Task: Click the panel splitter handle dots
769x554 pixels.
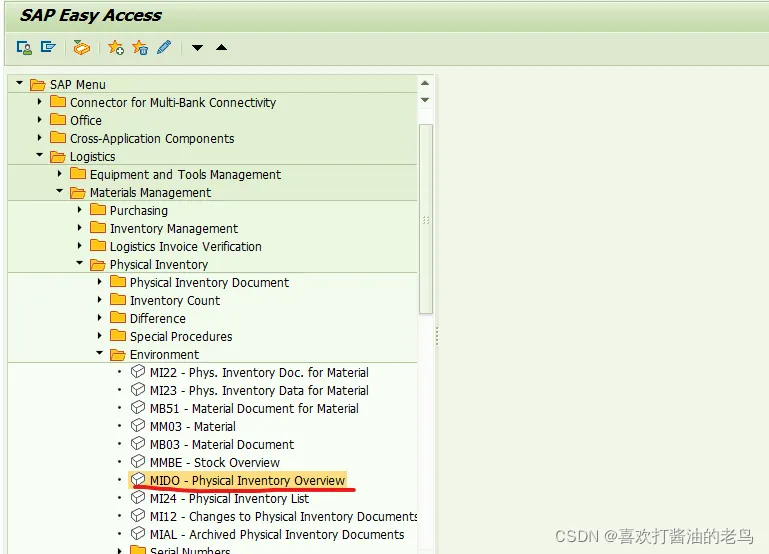Action: pos(436,336)
